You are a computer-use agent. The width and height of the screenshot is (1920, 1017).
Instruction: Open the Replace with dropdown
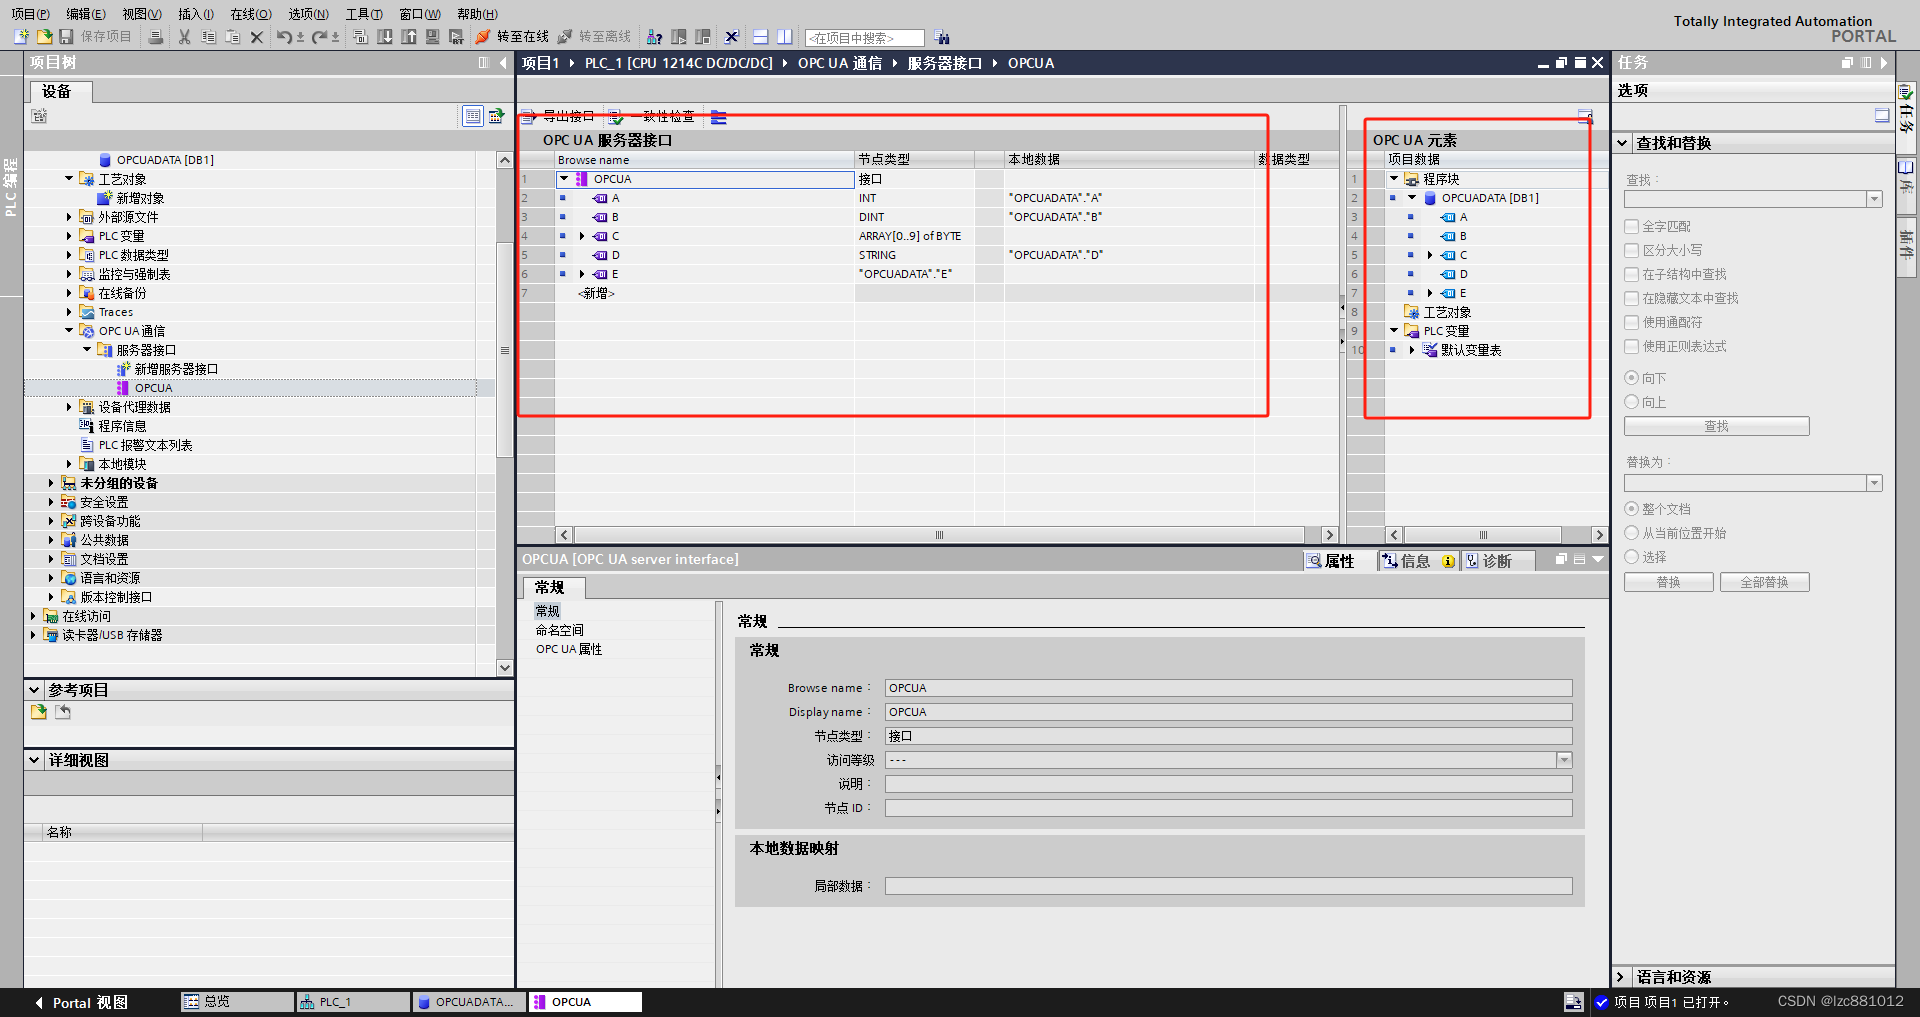click(1875, 484)
